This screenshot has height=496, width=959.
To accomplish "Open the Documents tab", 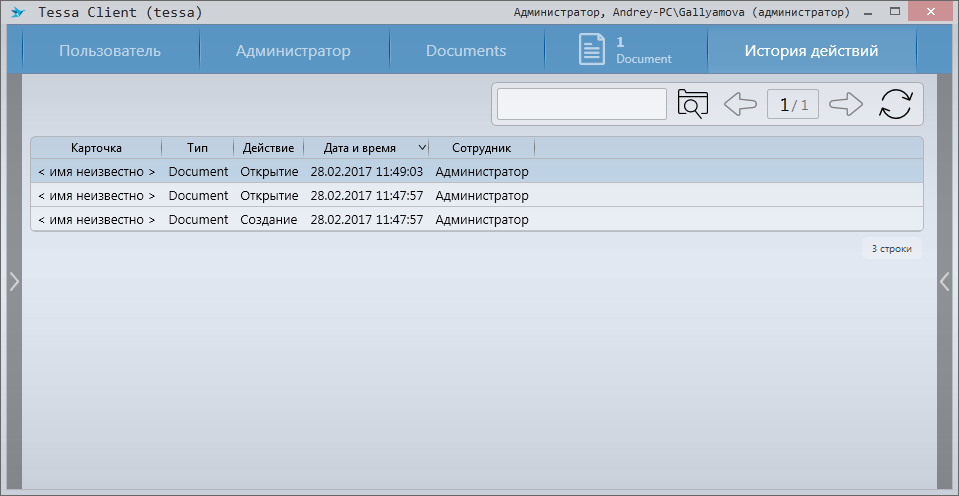I will coord(466,51).
